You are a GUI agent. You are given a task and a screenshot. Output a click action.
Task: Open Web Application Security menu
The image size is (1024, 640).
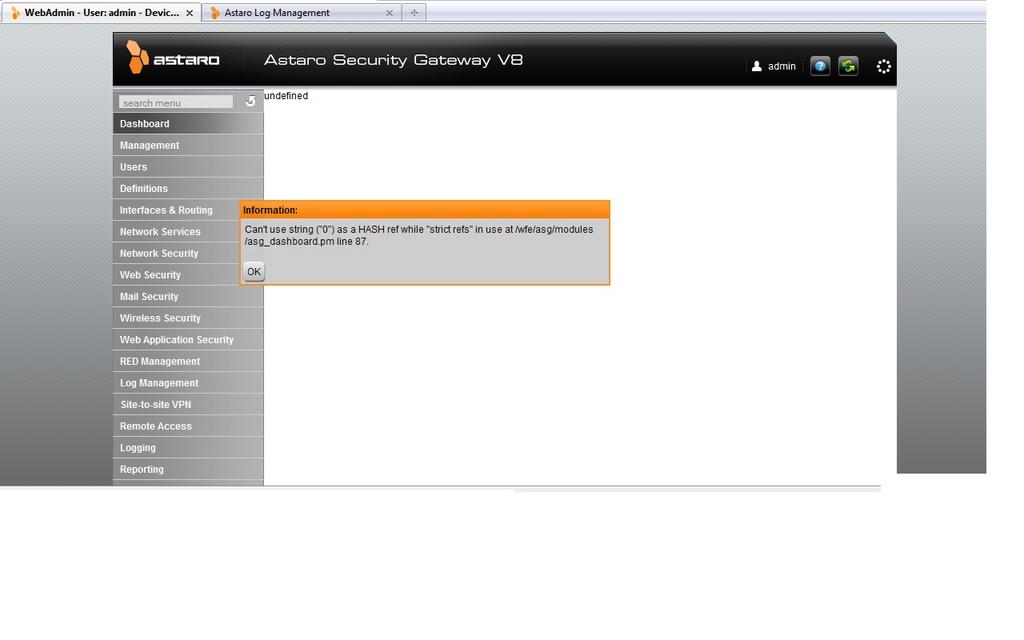pyautogui.click(x=188, y=339)
